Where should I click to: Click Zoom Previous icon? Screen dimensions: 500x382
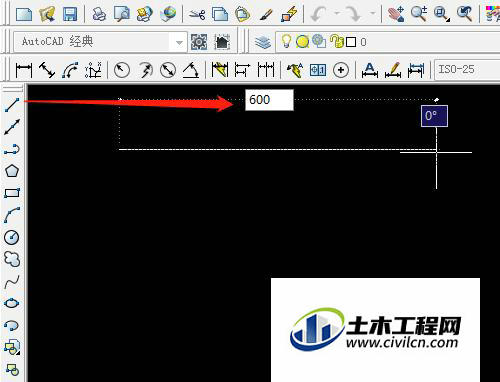click(465, 14)
